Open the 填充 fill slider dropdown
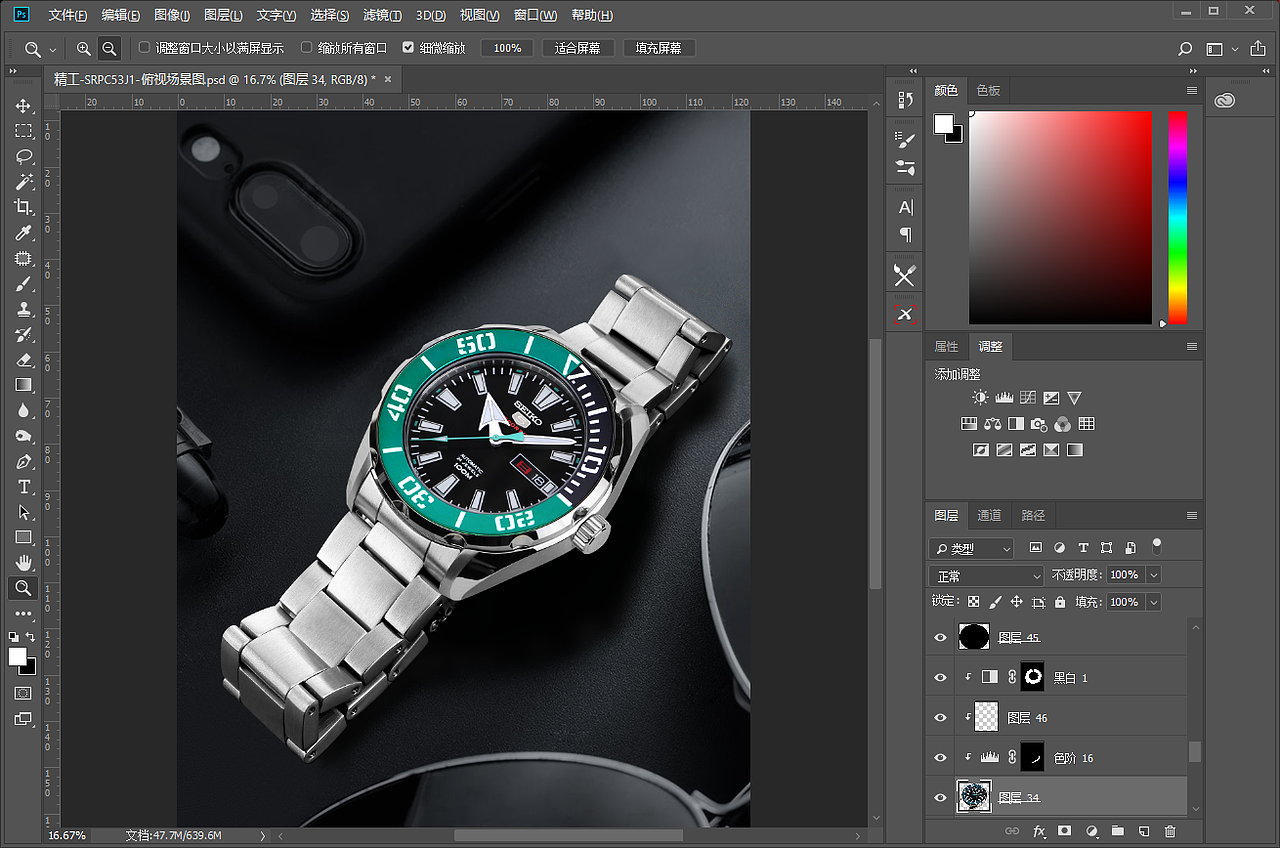The height and width of the screenshot is (848, 1280). [1154, 602]
